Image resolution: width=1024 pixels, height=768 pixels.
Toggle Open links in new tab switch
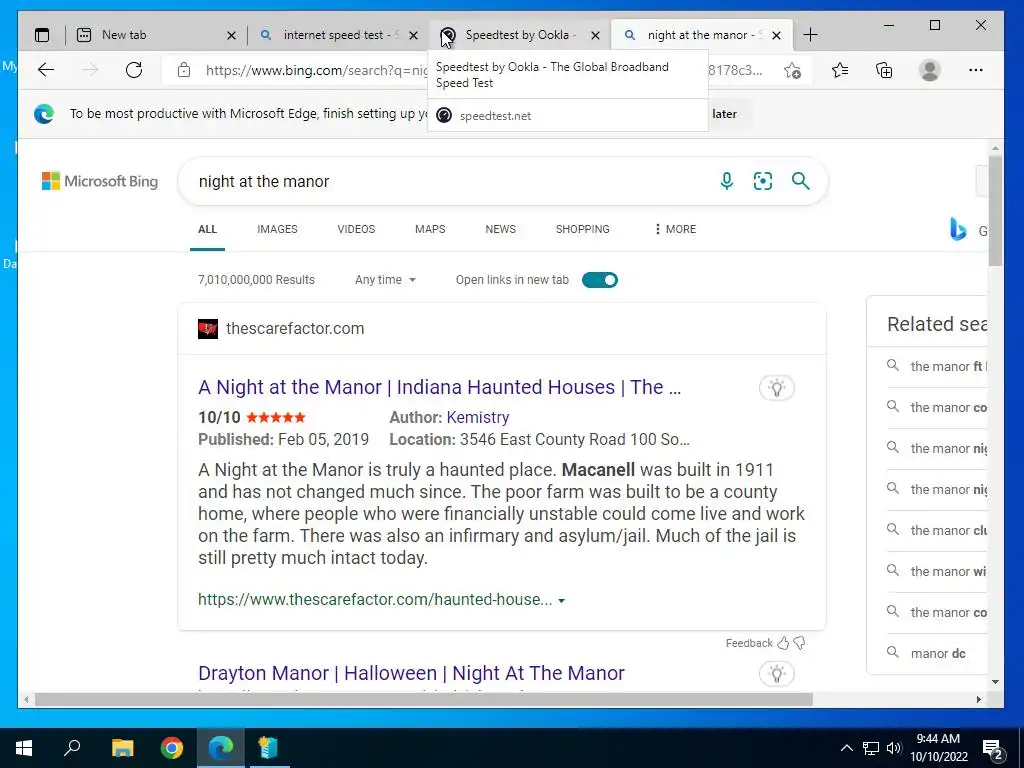(600, 280)
